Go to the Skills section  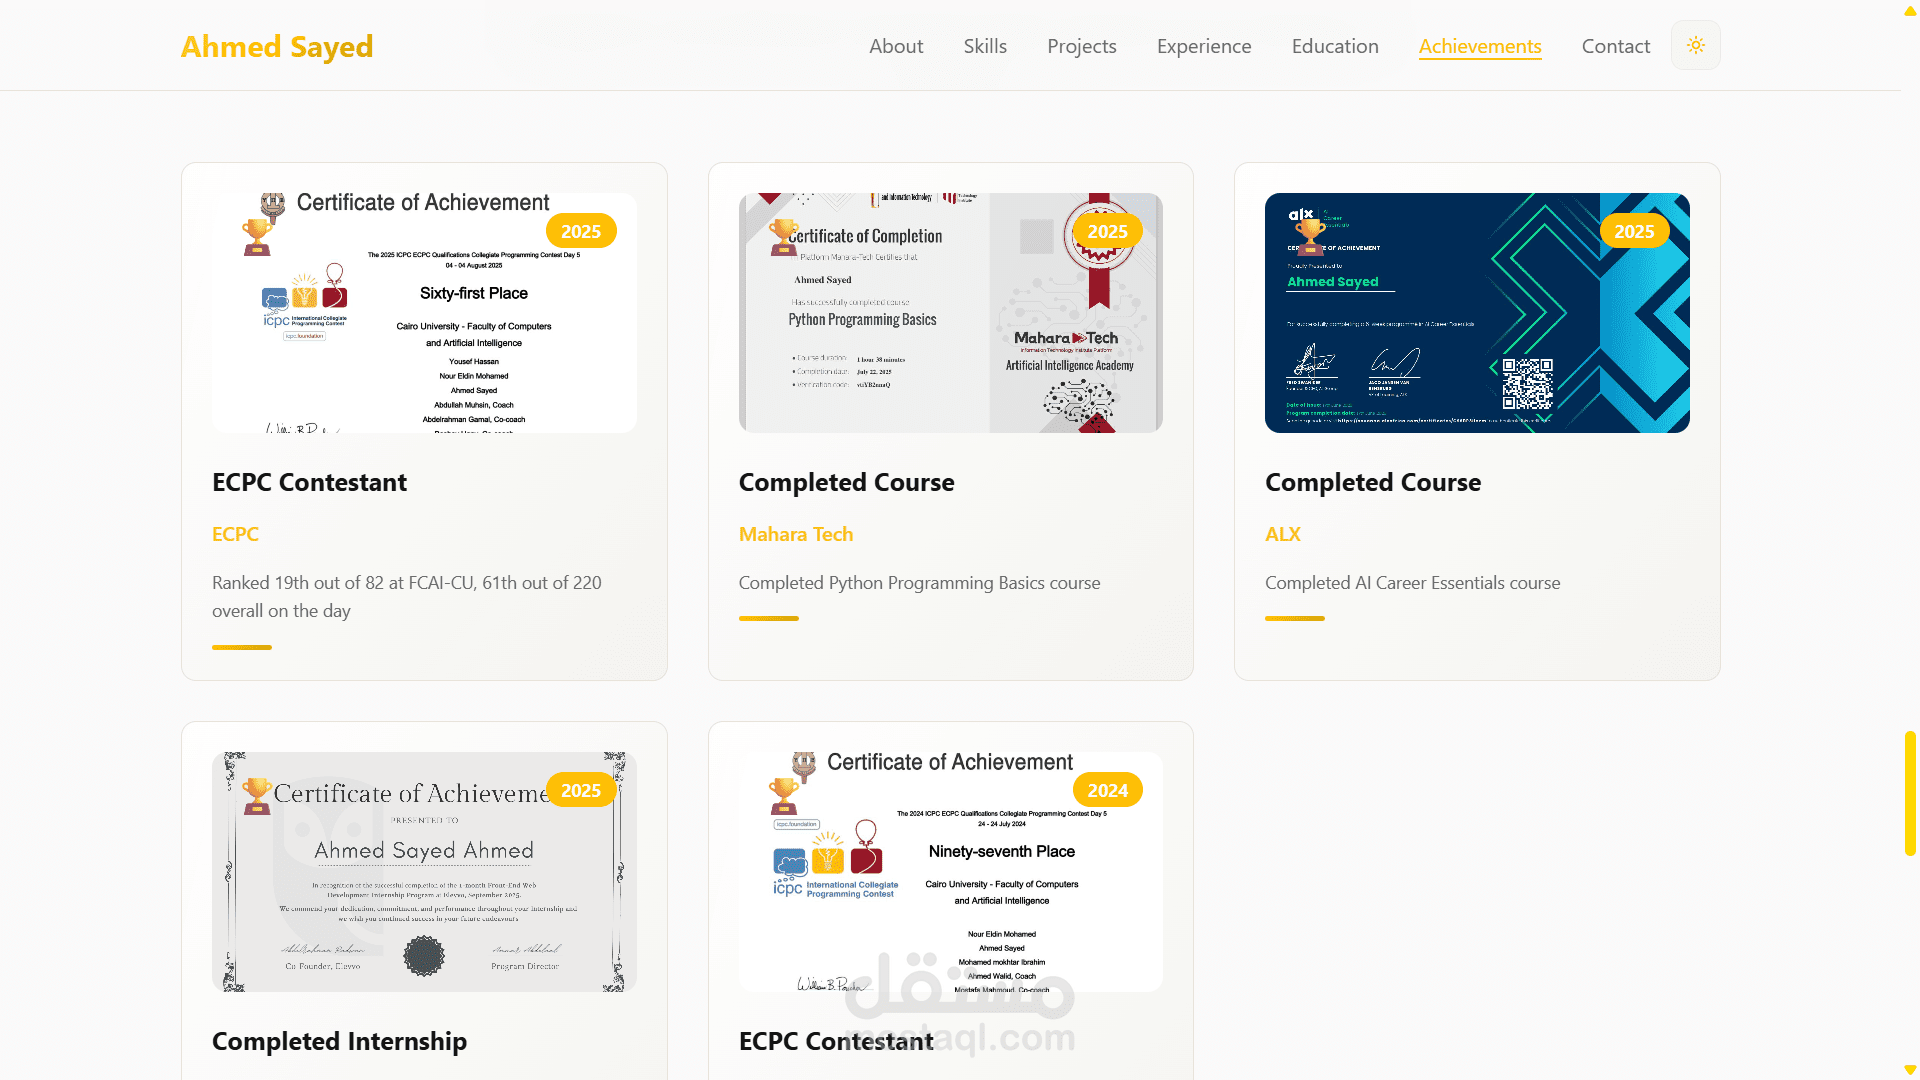[984, 46]
